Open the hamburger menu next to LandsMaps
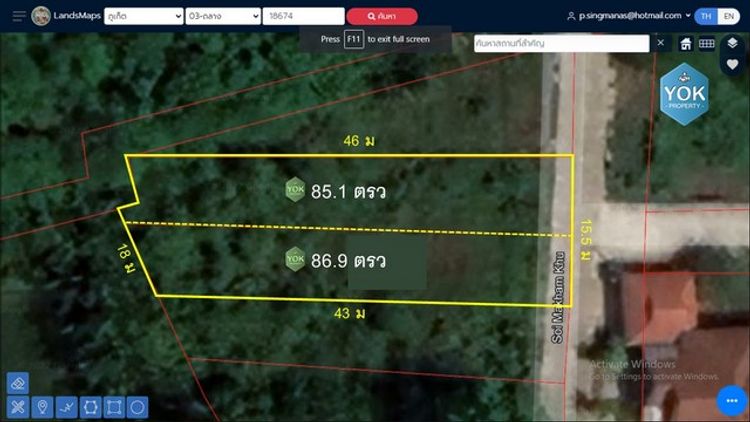This screenshot has height=422, width=750. pyautogui.click(x=19, y=16)
